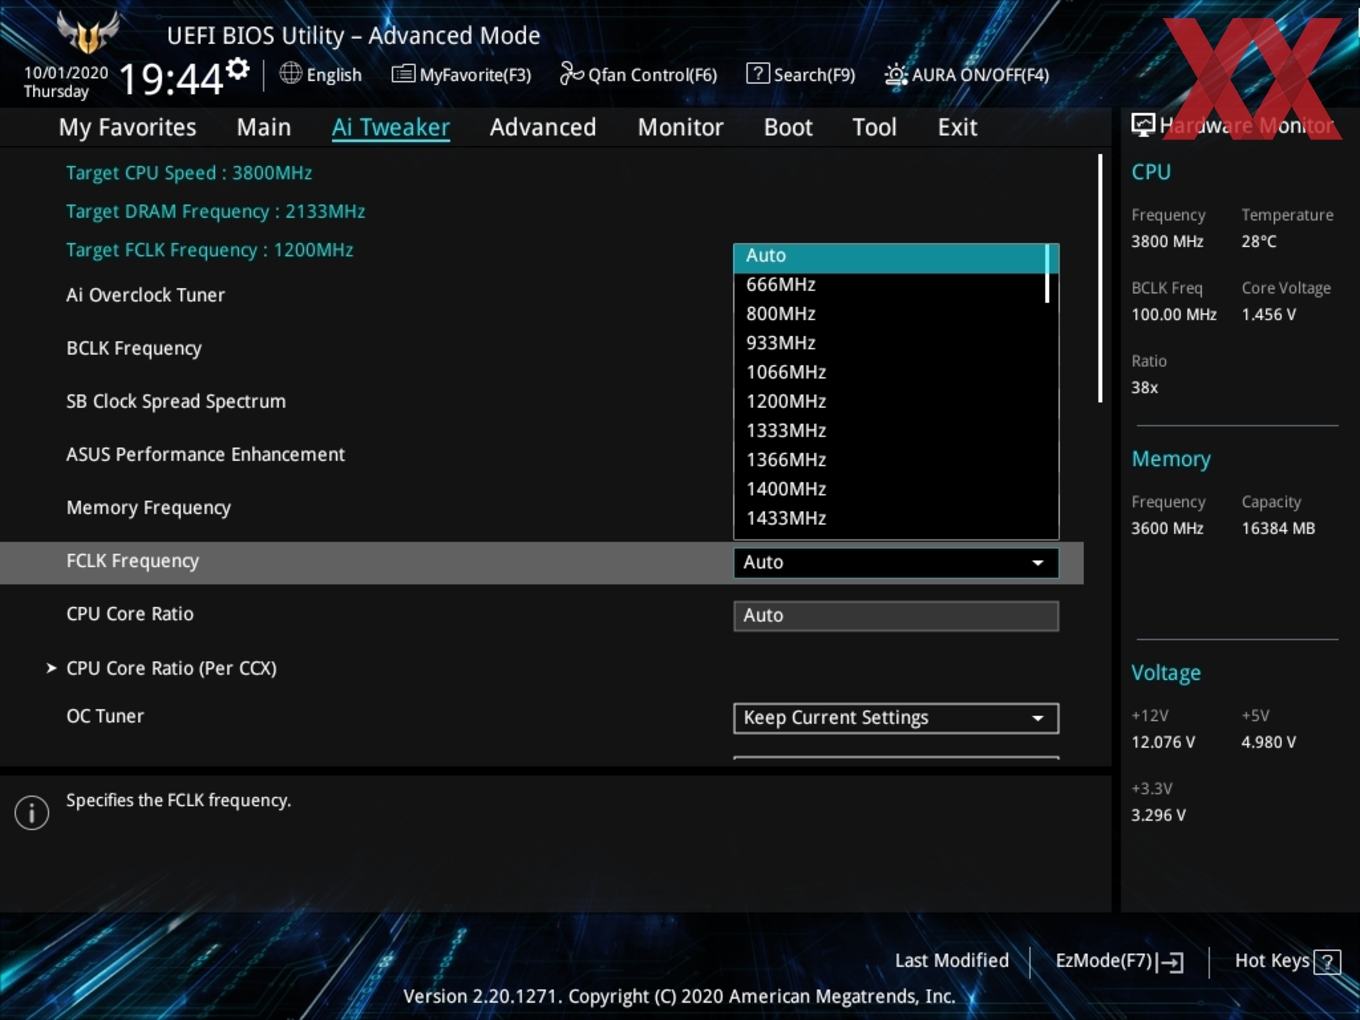This screenshot has height=1020, width=1360.
Task: Switch to the Main tab
Action: coord(264,127)
